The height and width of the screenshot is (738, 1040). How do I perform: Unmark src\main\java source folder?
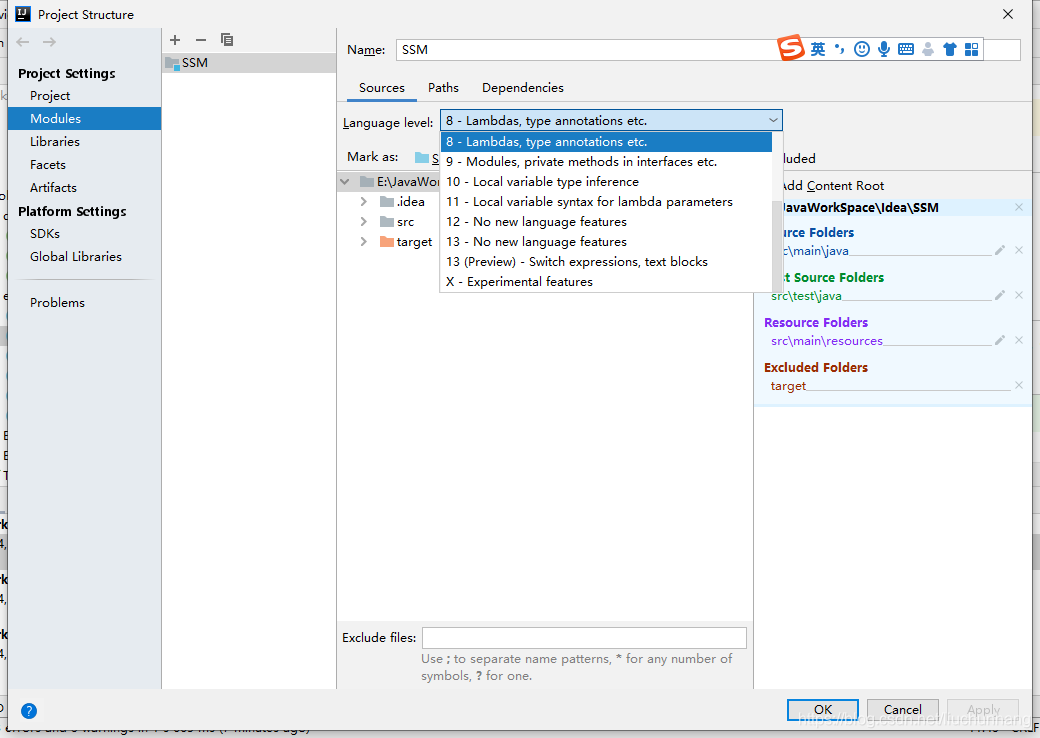coord(1019,250)
